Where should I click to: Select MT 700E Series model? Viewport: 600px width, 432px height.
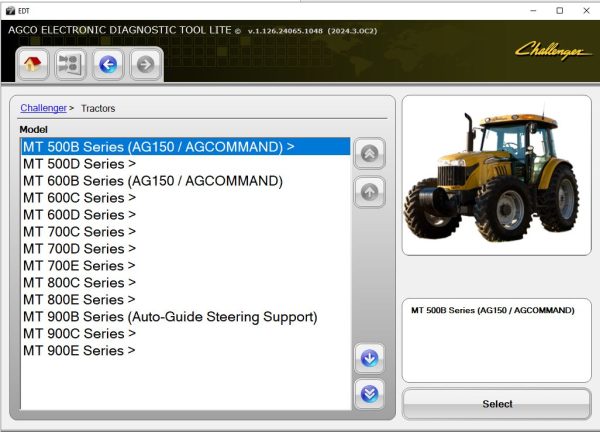(x=186, y=266)
